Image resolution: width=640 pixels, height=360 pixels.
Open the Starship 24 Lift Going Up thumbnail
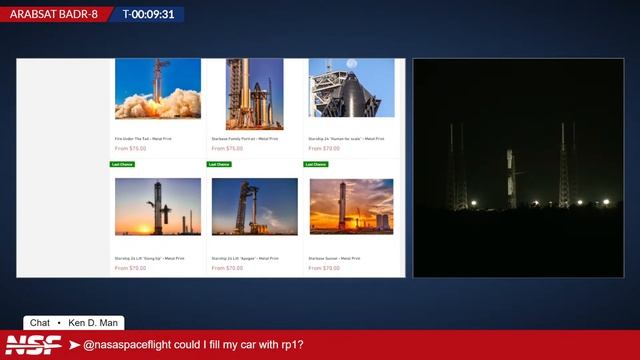point(158,207)
